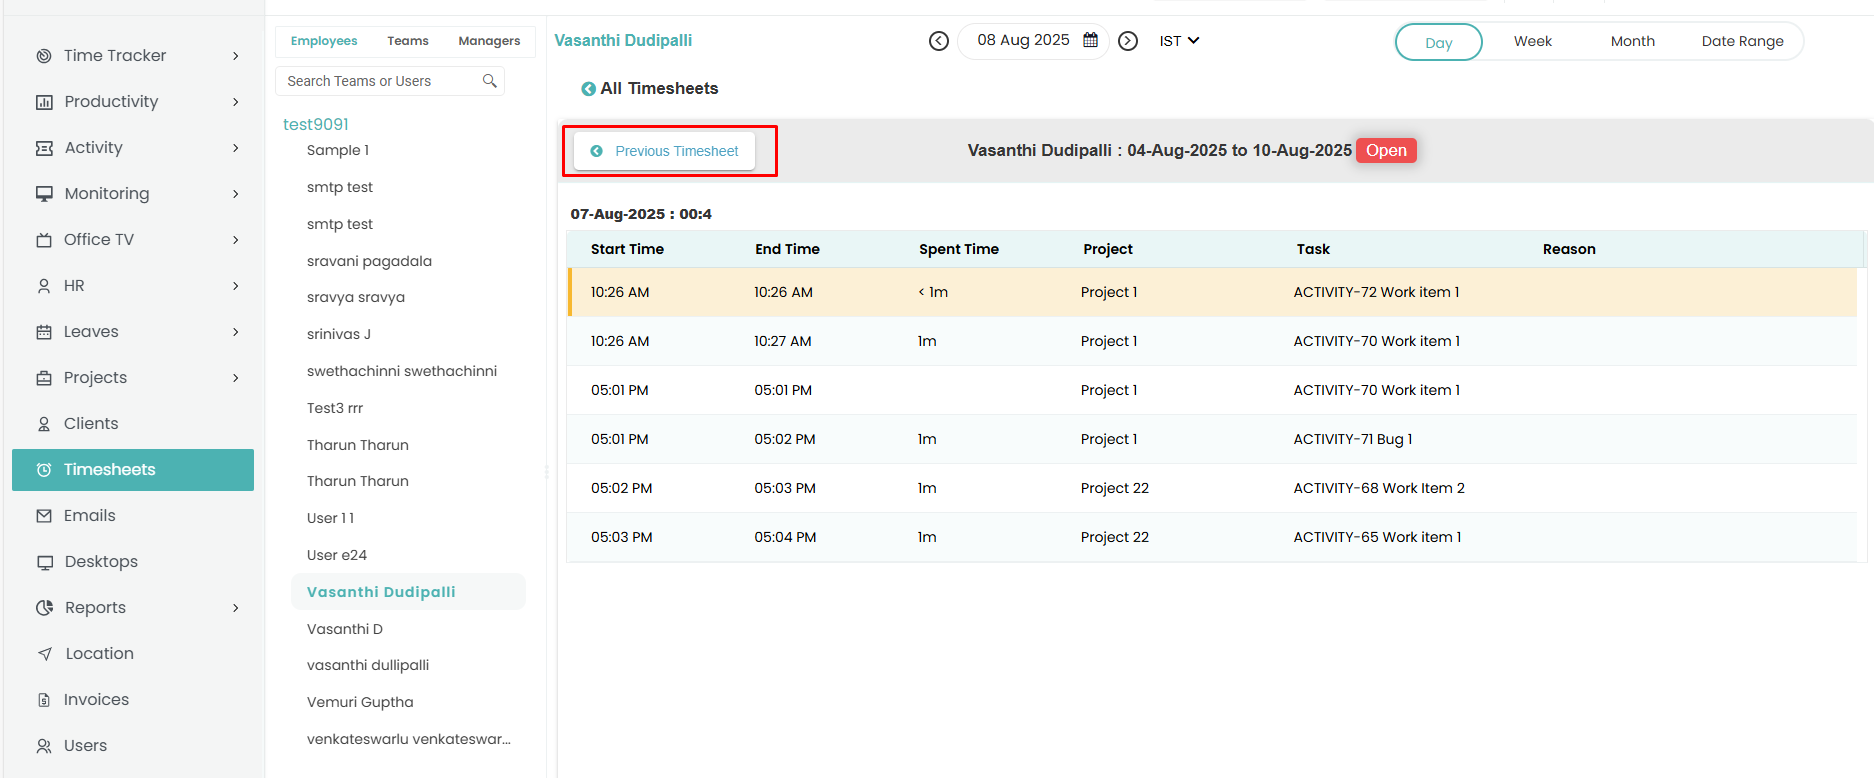Click the Start Time column header

(627, 249)
